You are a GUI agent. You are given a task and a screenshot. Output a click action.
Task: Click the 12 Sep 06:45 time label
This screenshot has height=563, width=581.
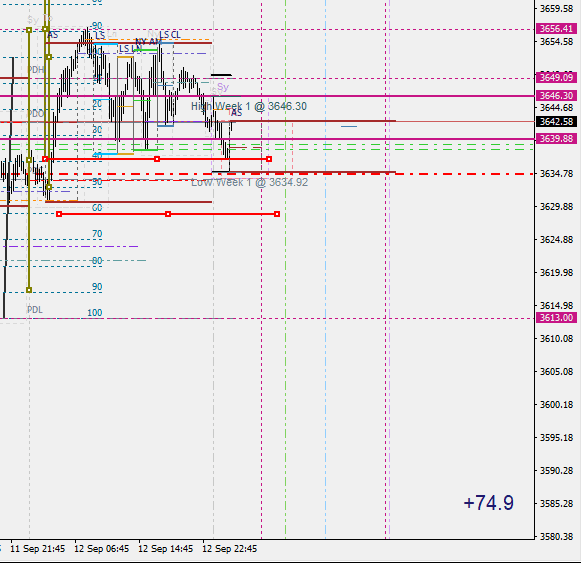coord(102,549)
